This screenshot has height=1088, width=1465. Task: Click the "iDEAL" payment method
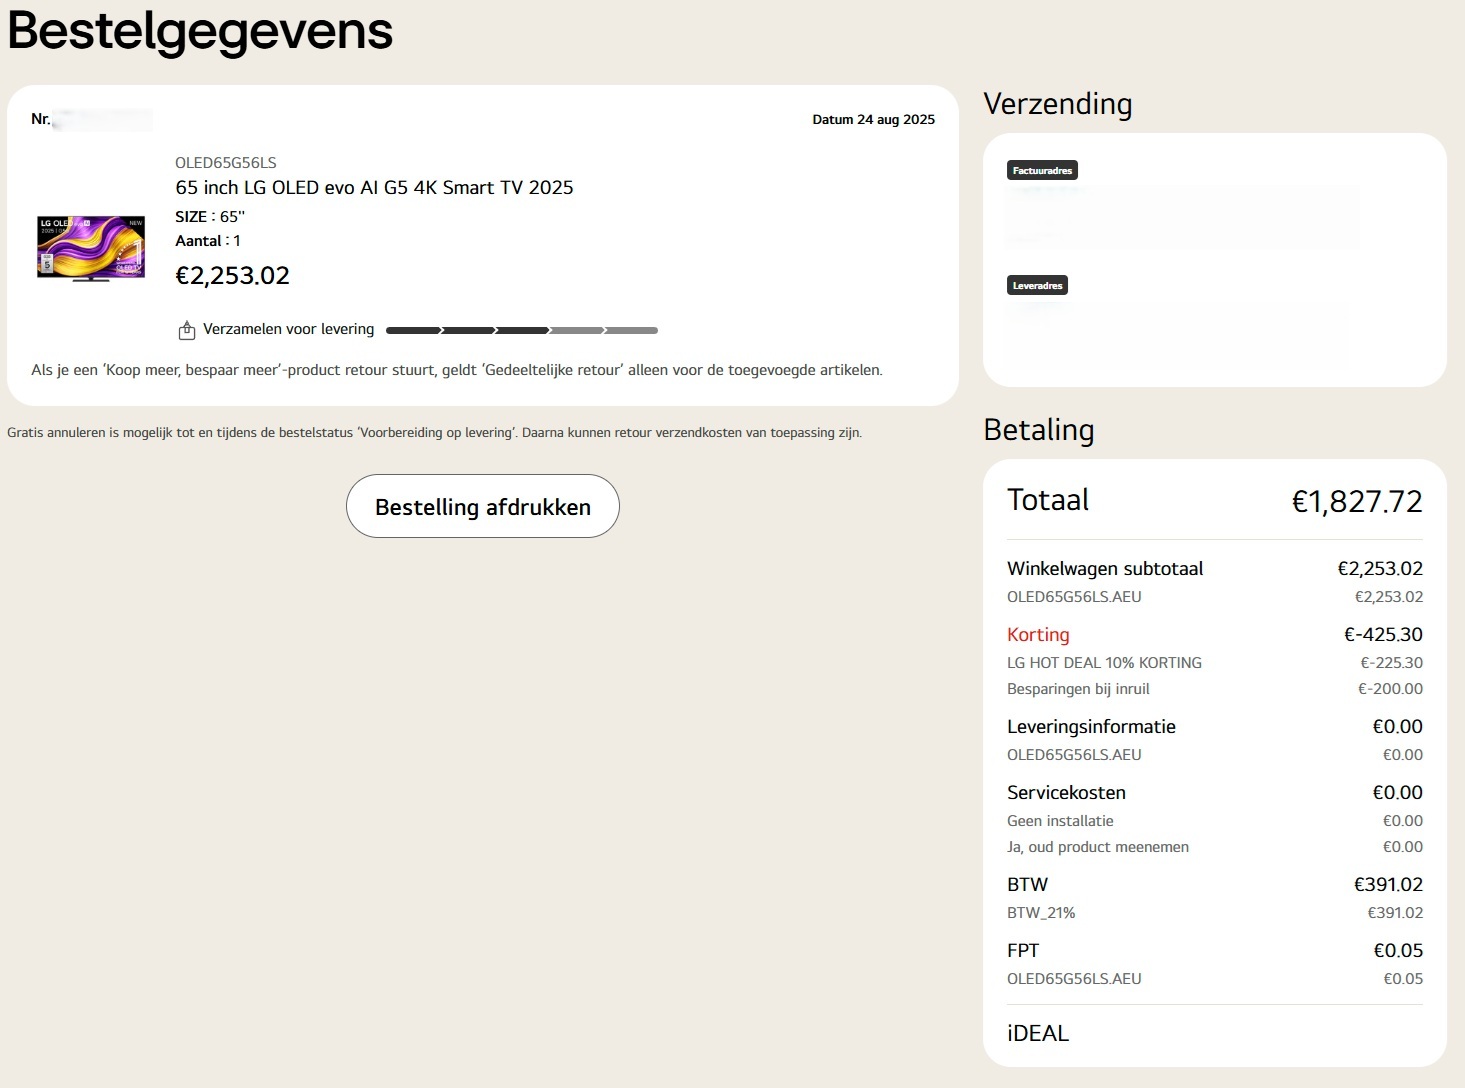pyautogui.click(x=1038, y=1033)
